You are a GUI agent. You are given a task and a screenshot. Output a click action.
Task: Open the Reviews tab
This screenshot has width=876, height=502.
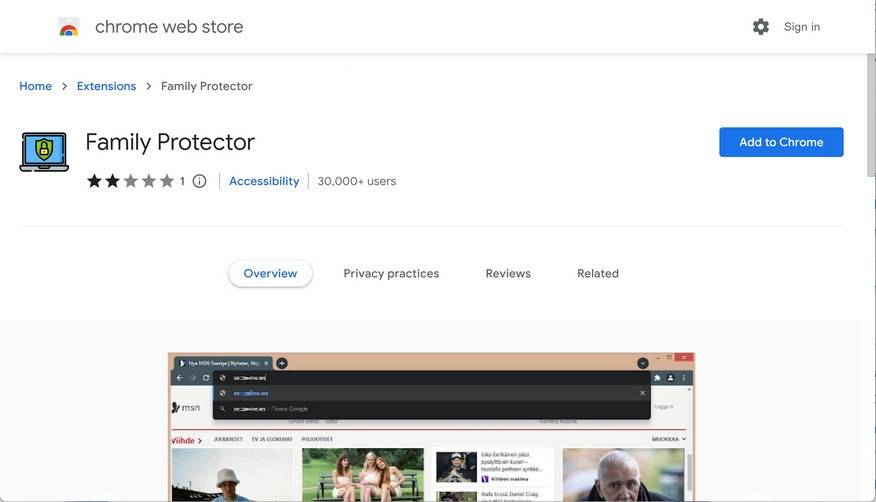(x=508, y=274)
